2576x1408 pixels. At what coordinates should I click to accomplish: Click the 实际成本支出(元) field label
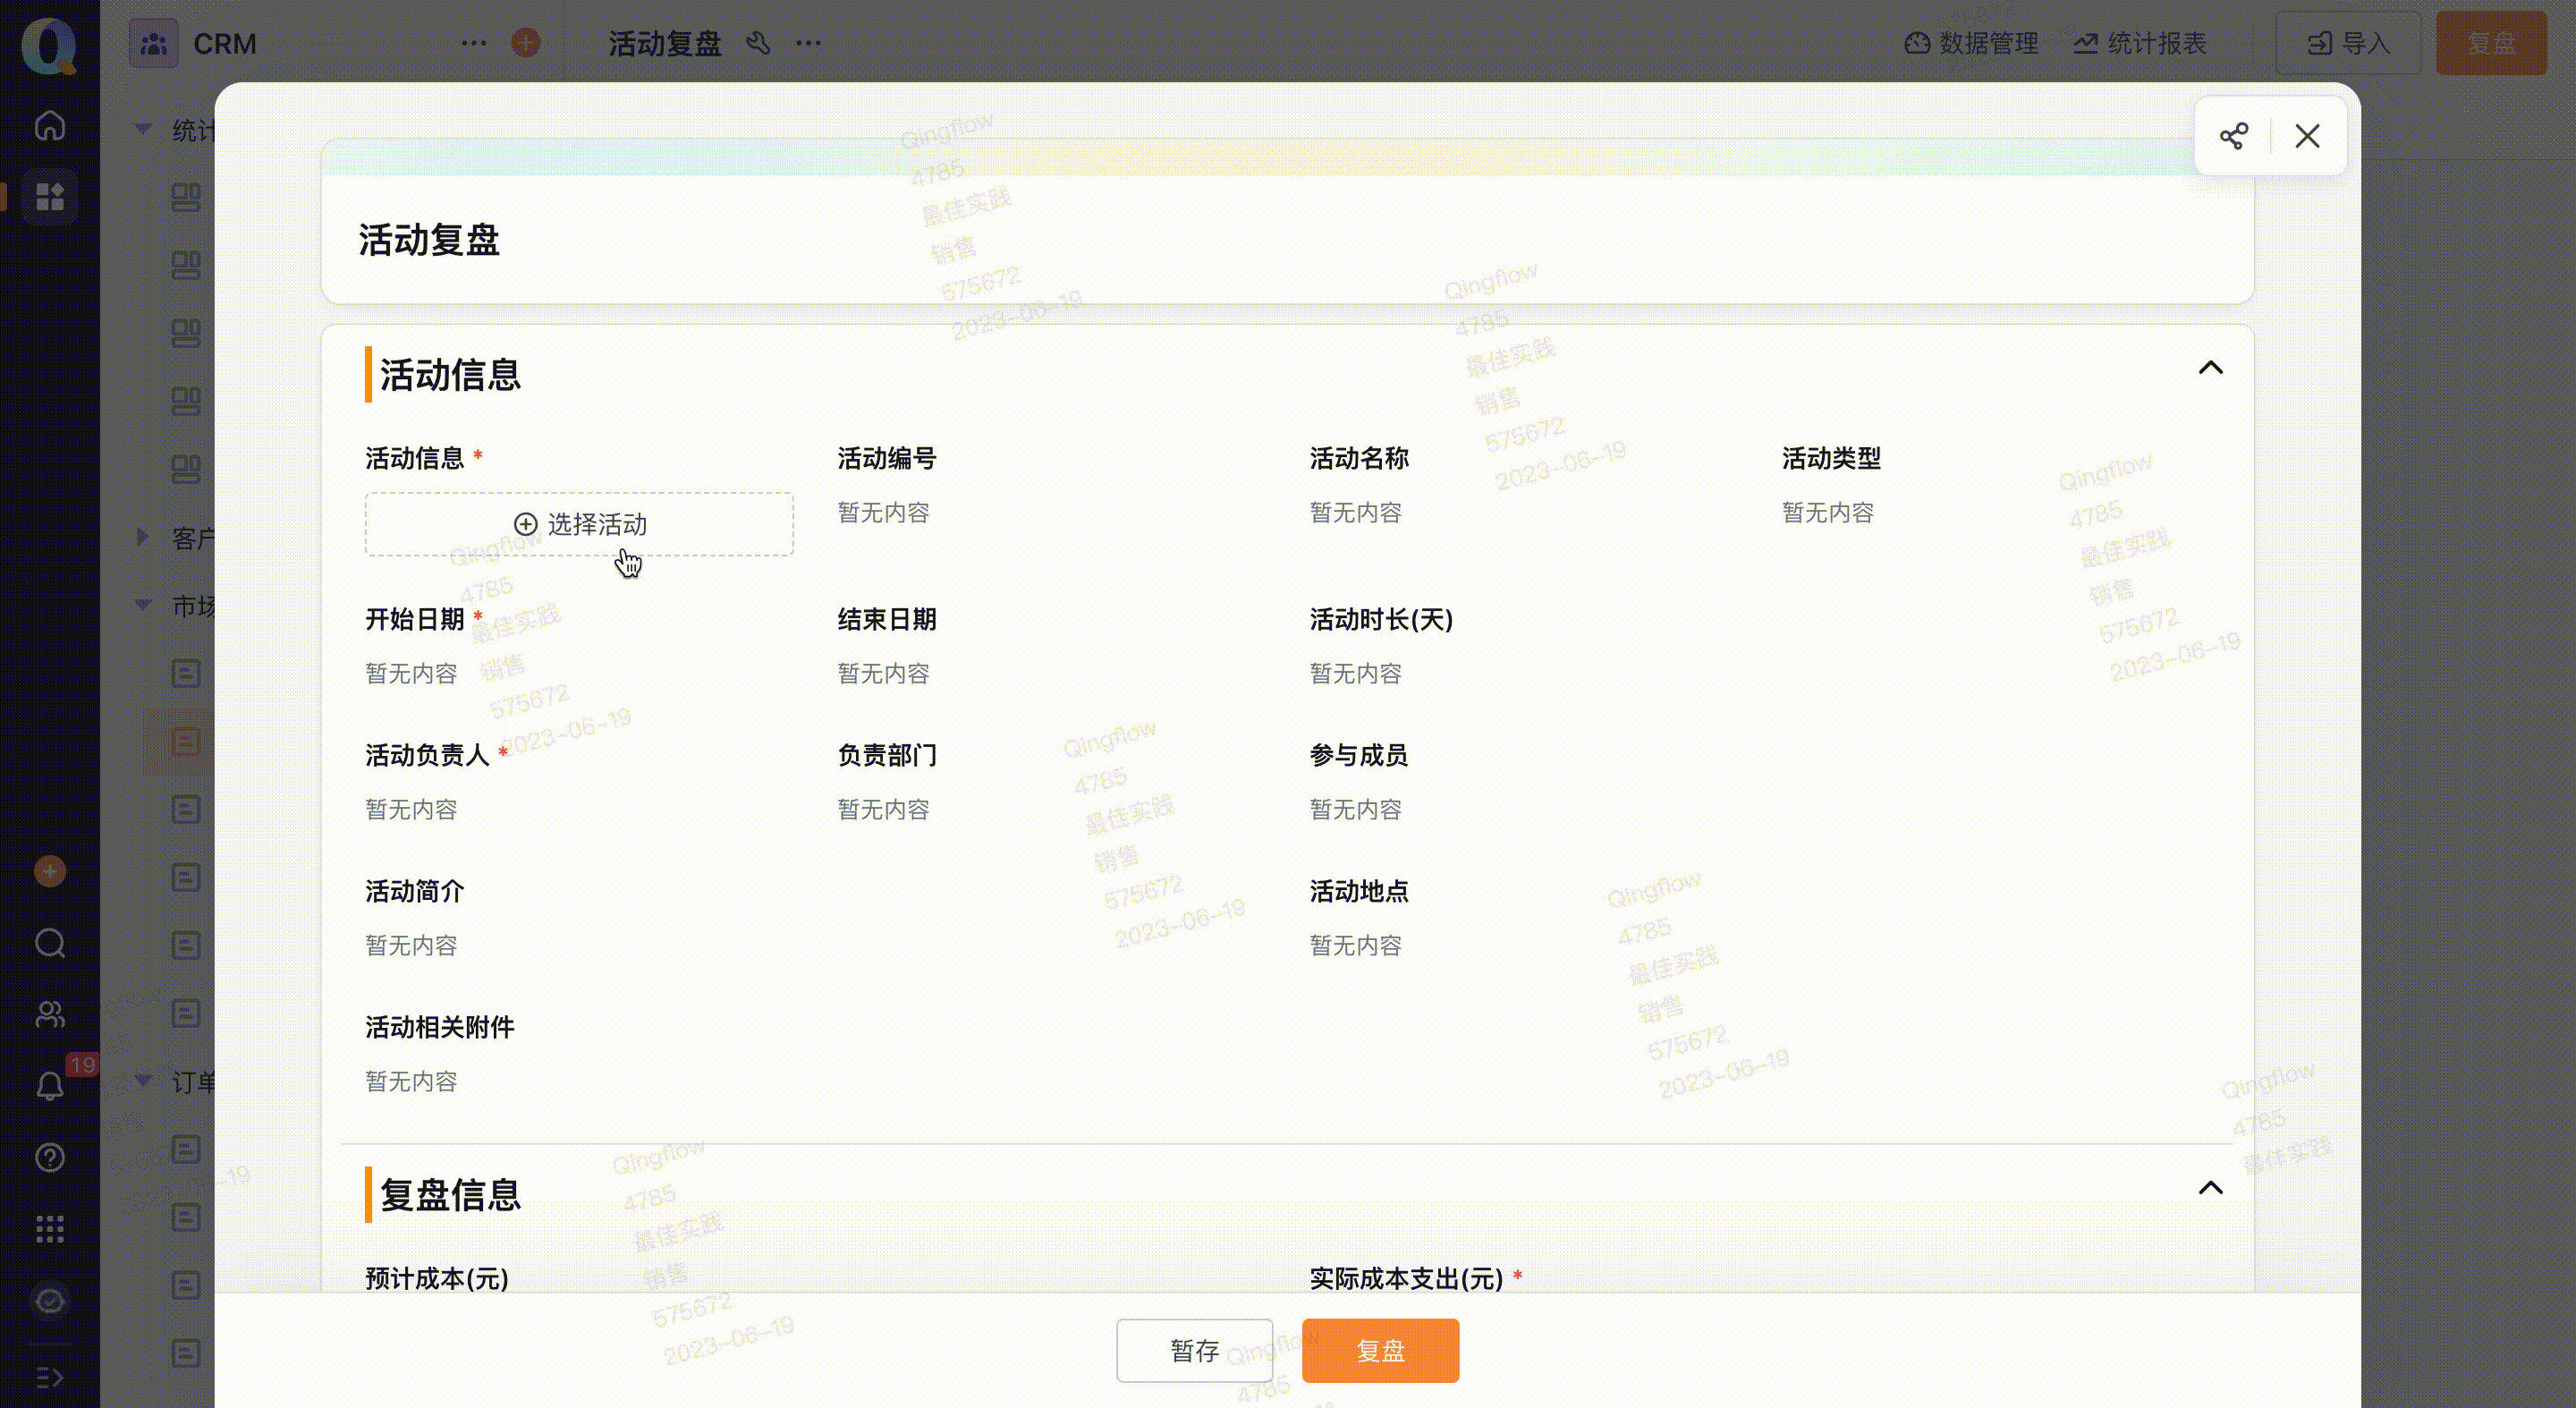point(1406,1278)
